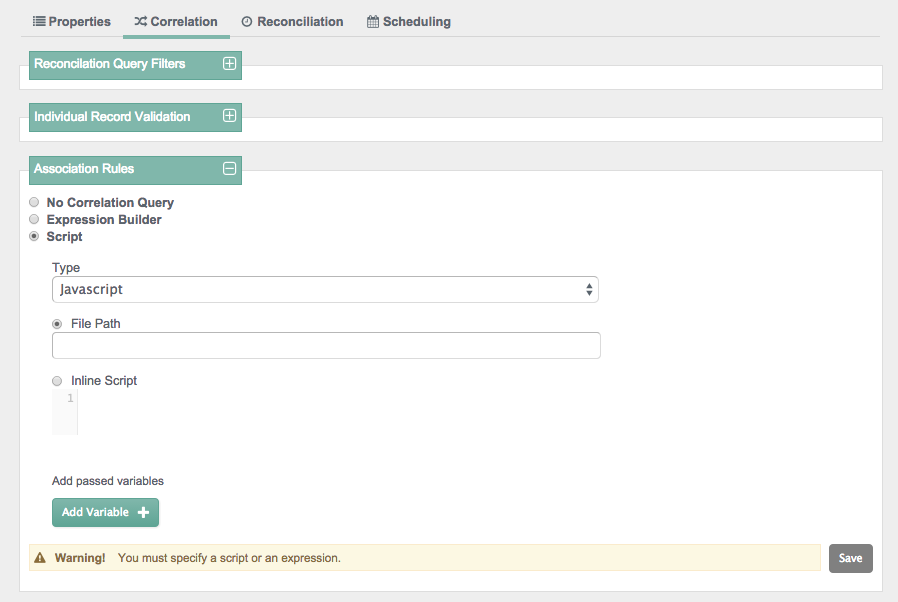Select the Expression Builder radio button
The image size is (898, 602).
pos(34,219)
